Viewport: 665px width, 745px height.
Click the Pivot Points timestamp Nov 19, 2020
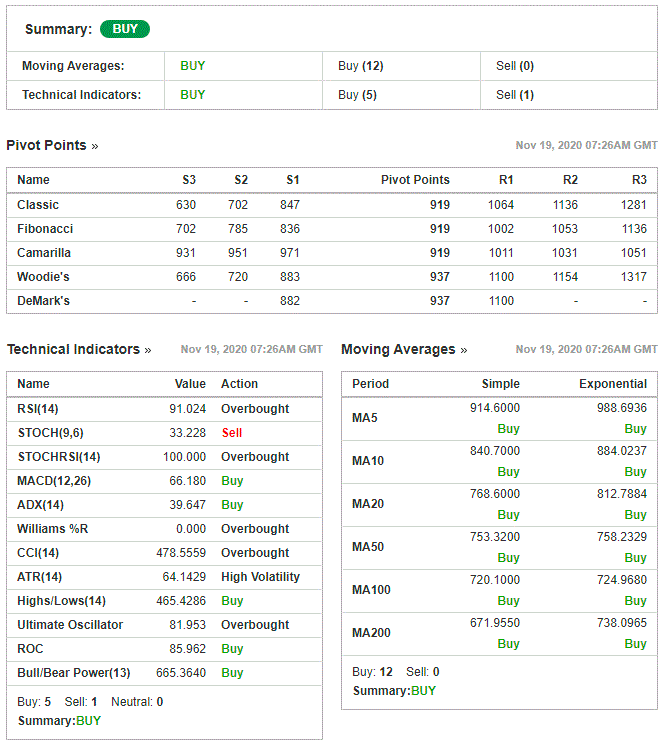(x=587, y=145)
